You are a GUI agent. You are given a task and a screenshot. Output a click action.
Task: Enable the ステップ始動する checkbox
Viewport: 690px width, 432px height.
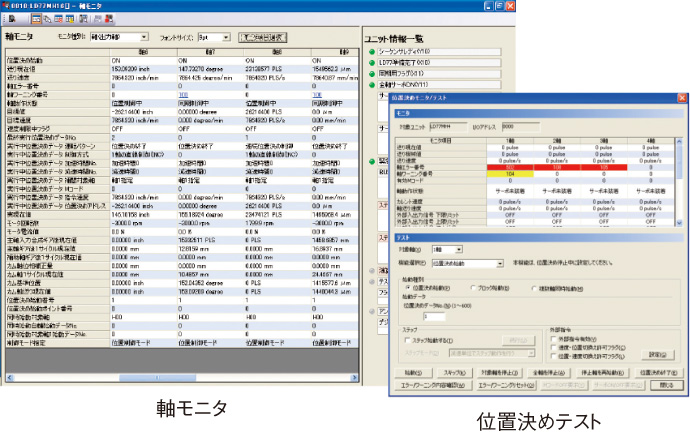point(409,341)
